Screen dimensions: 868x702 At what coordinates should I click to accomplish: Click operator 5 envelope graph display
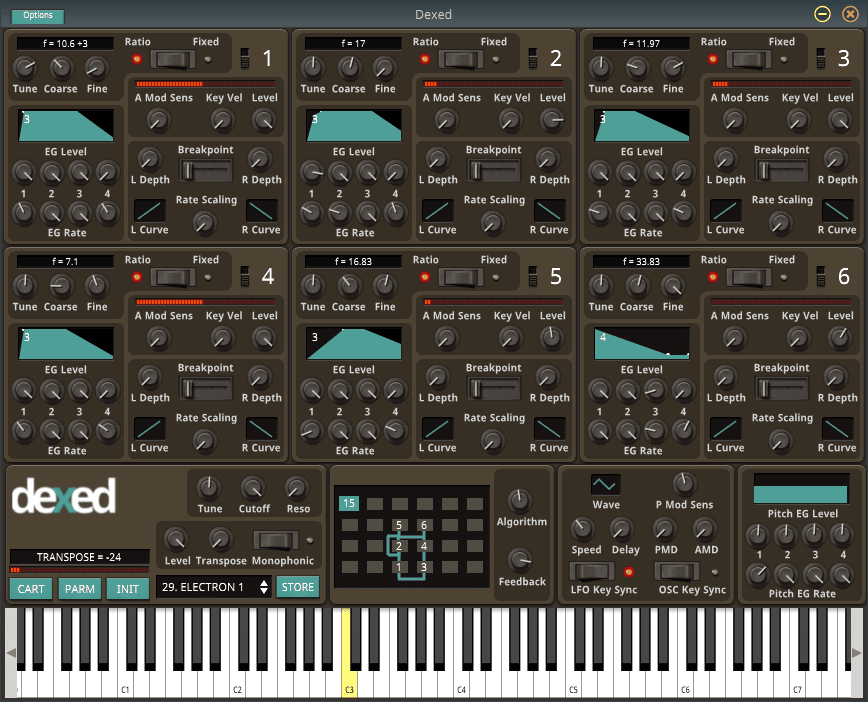[354, 343]
